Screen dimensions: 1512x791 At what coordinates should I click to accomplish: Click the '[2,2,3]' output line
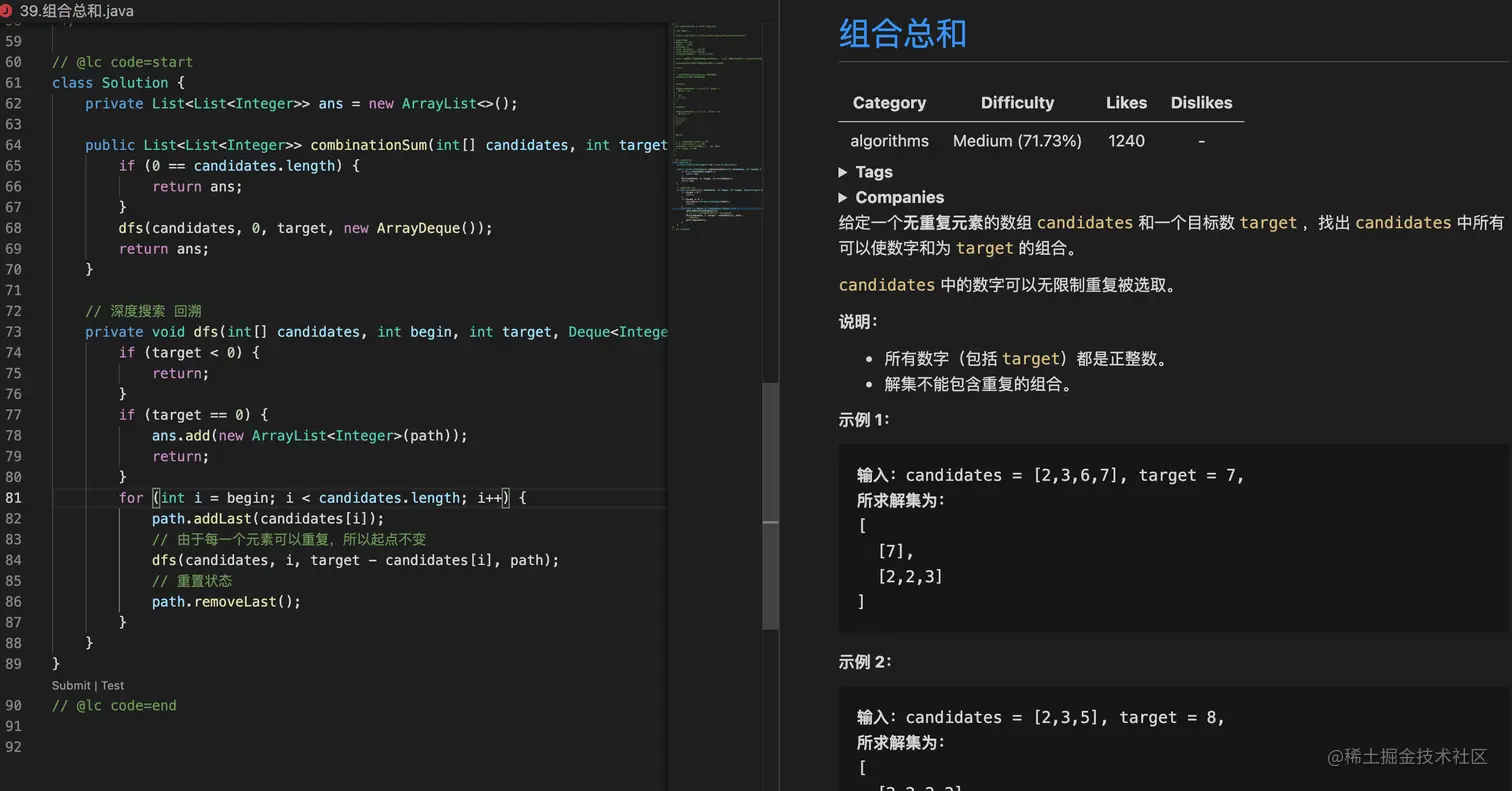[910, 576]
